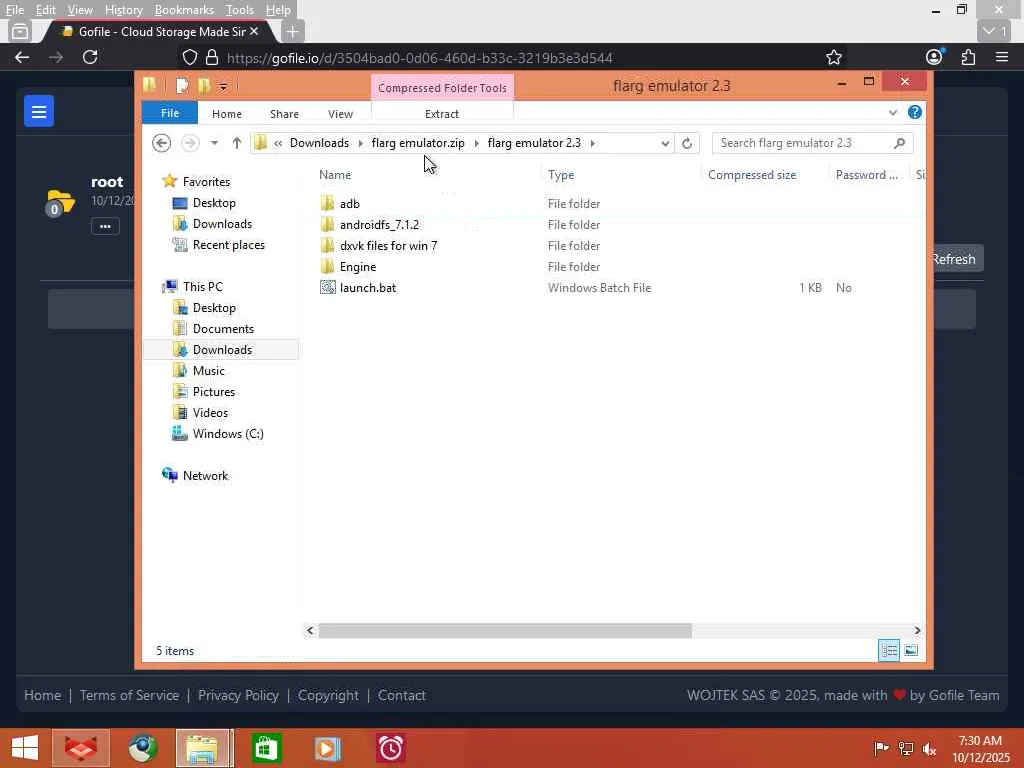Select Windows (C:) in navigation pane
Viewport: 1024px width, 768px height.
point(228,434)
